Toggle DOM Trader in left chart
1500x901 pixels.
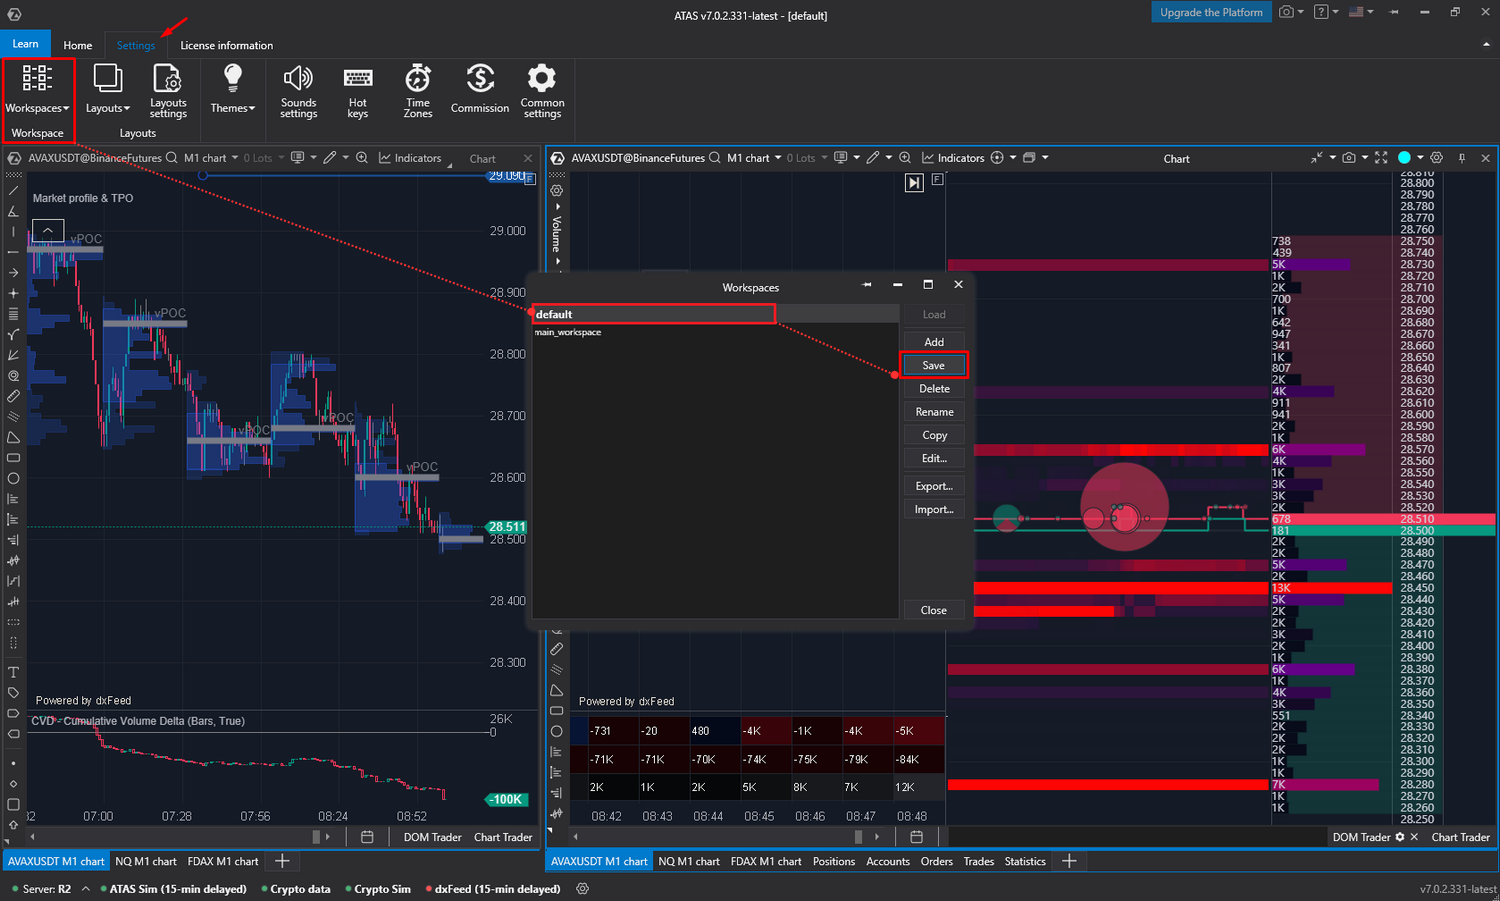click(x=432, y=837)
